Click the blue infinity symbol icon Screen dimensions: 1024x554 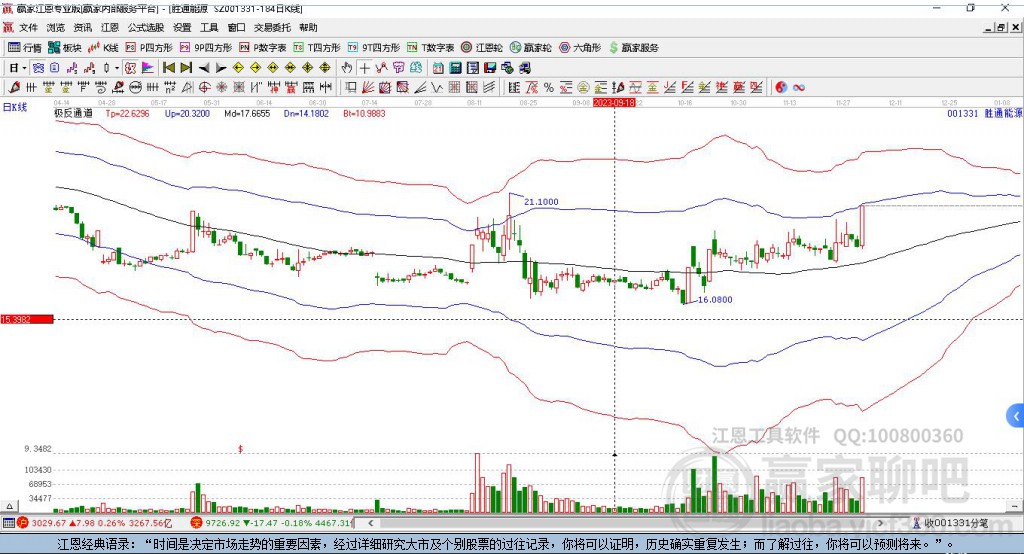(799, 87)
